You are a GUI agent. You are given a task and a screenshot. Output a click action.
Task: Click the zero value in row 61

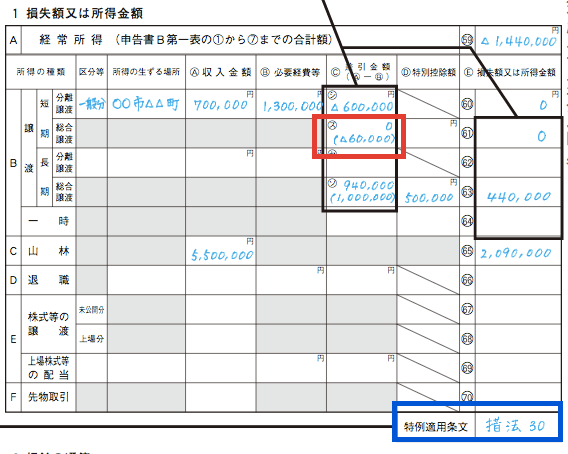tap(542, 136)
